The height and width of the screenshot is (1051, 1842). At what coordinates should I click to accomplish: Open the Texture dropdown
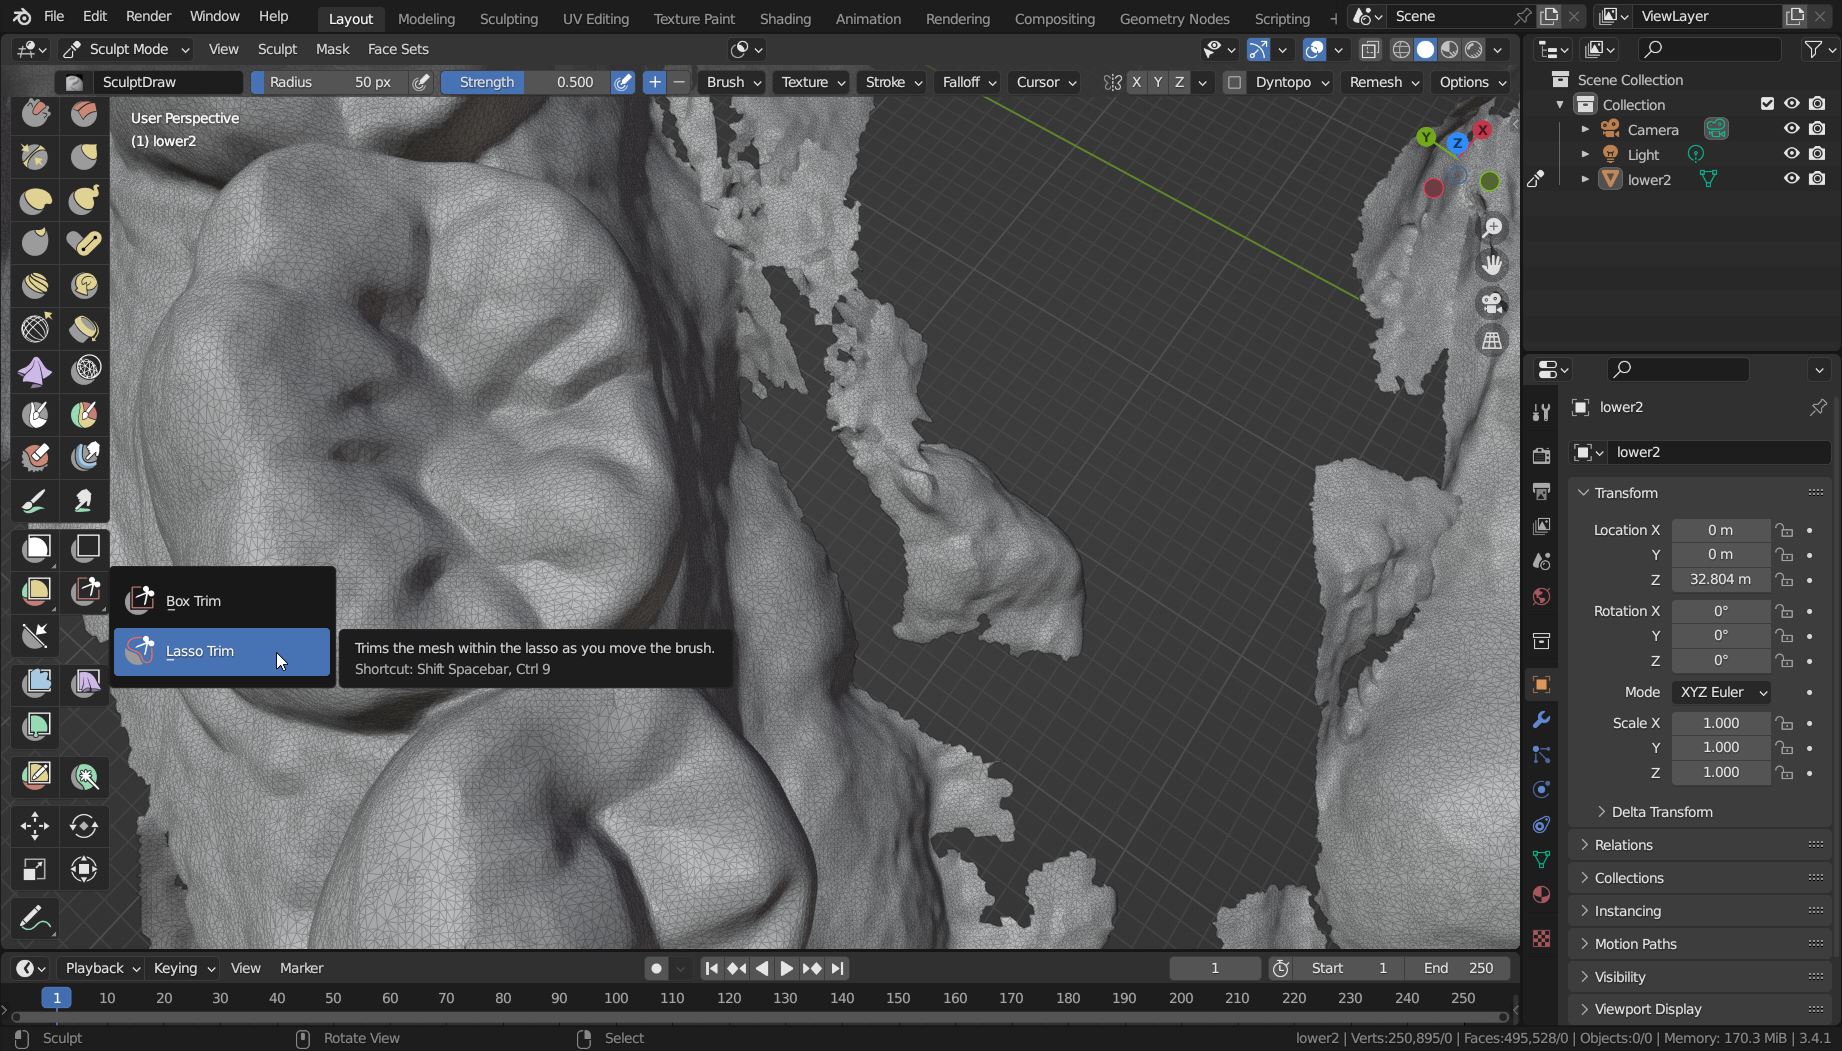[814, 82]
